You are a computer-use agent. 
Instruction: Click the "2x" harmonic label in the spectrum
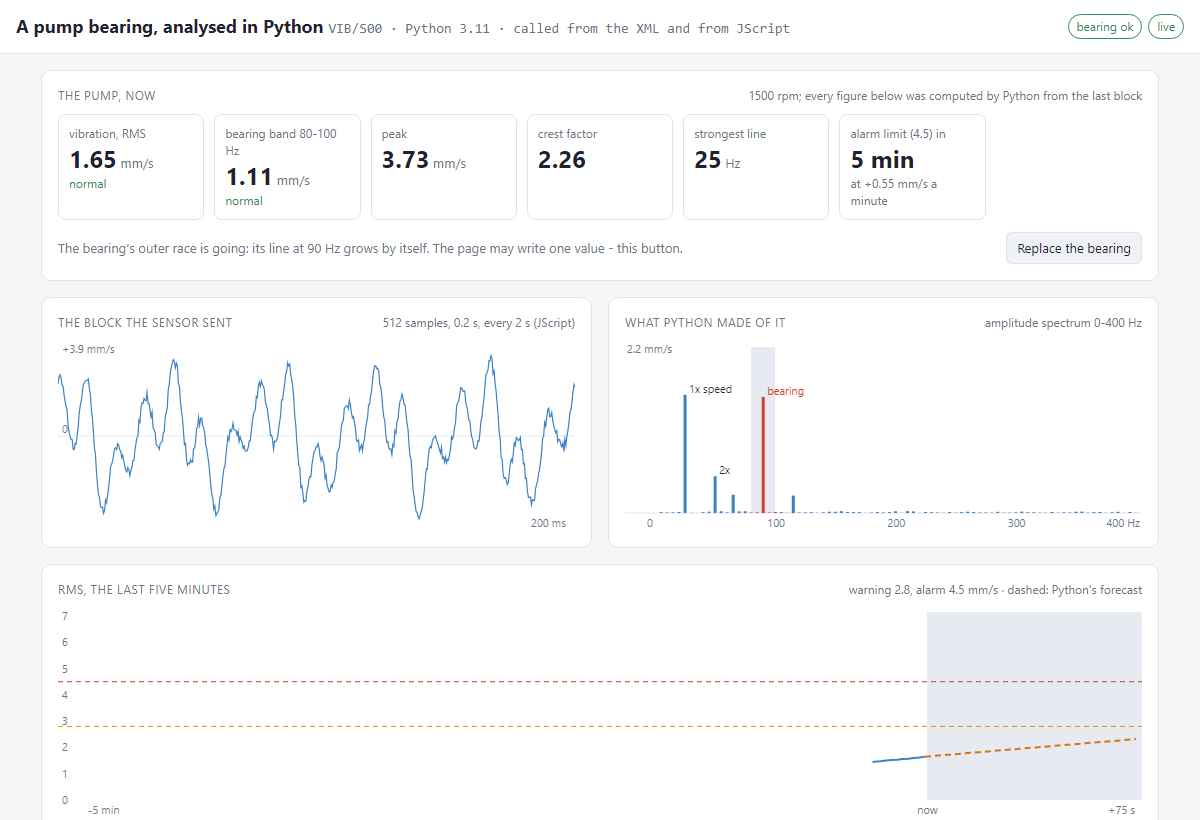(x=725, y=470)
